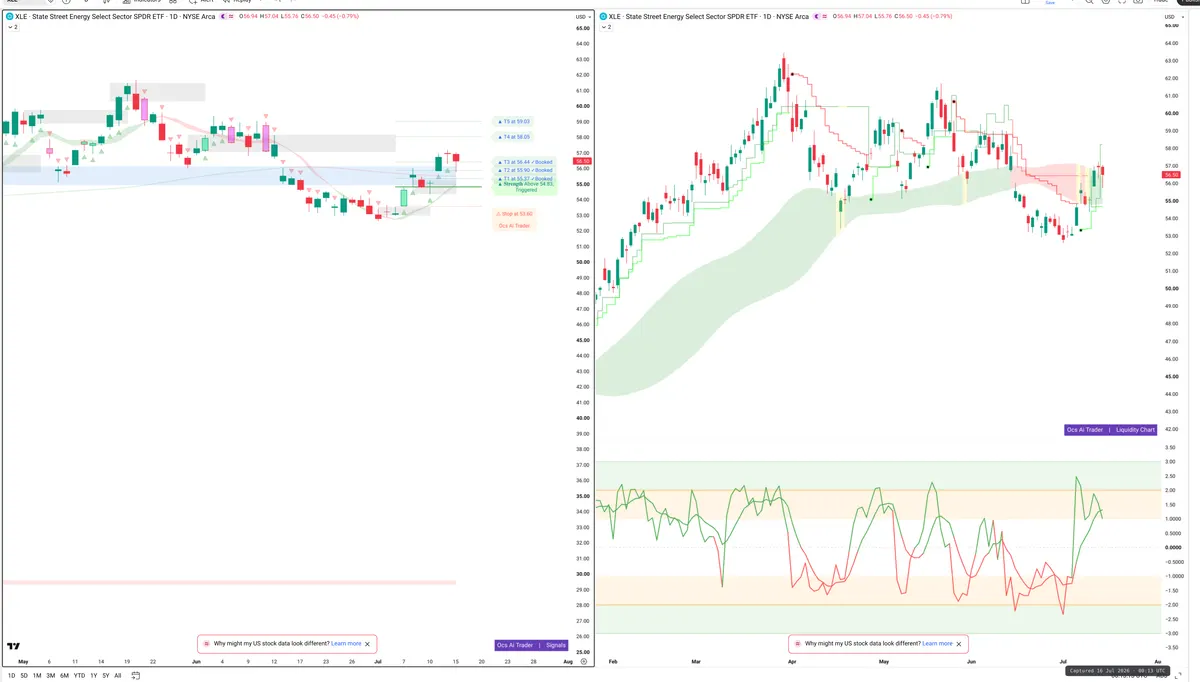Open left chart time axis settings gear
Viewport: 1200px width, 682px height.
pos(584,662)
